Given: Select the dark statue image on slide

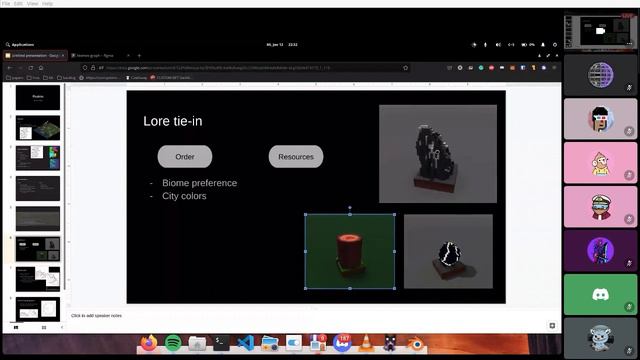Looking at the screenshot, I should click(x=438, y=154).
